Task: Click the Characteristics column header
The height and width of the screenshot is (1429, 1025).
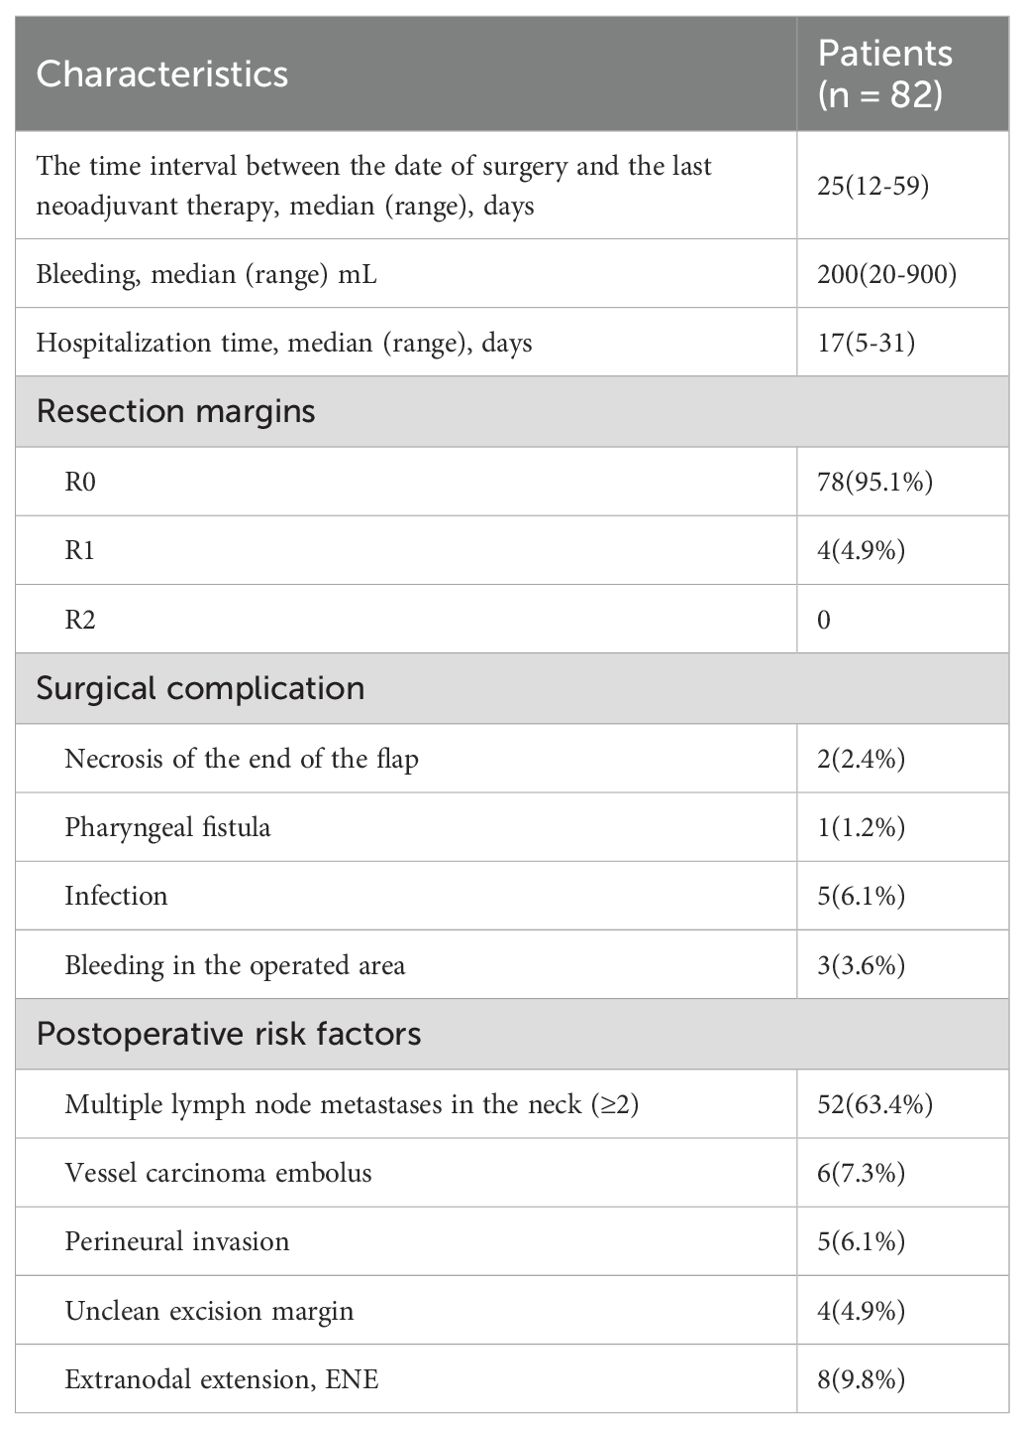Action: pyautogui.click(x=162, y=74)
